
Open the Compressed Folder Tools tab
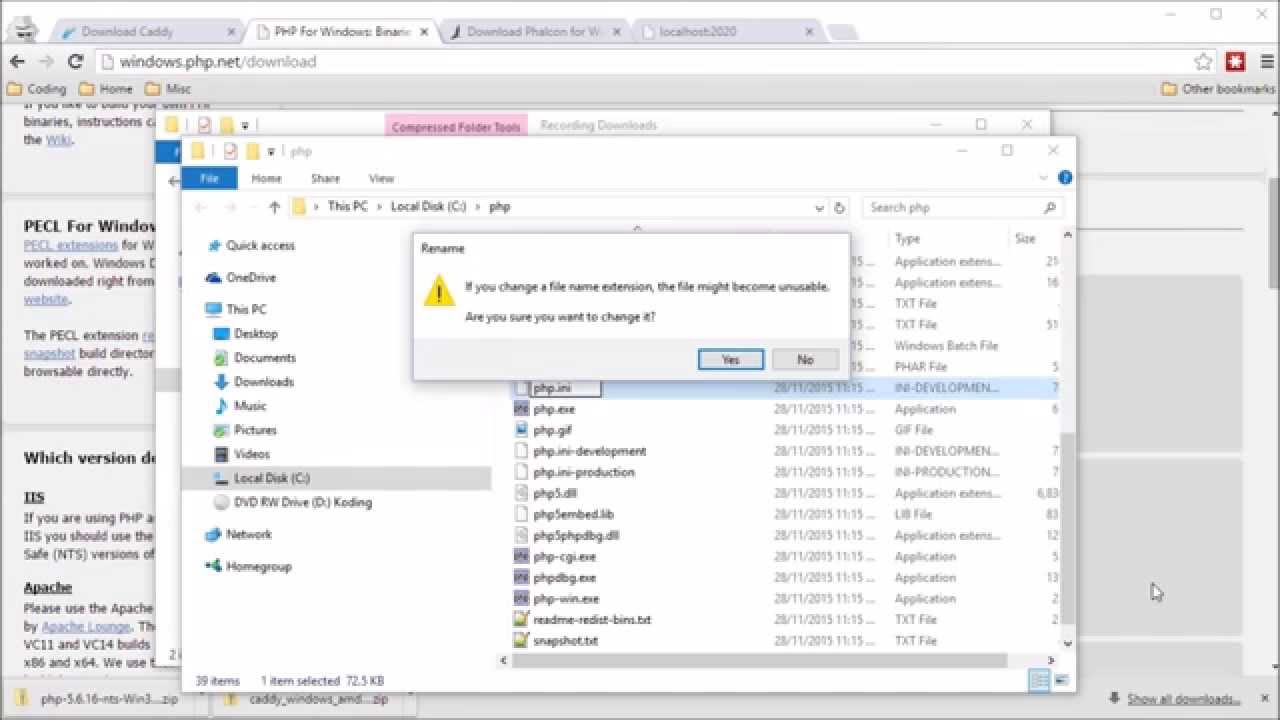[456, 126]
